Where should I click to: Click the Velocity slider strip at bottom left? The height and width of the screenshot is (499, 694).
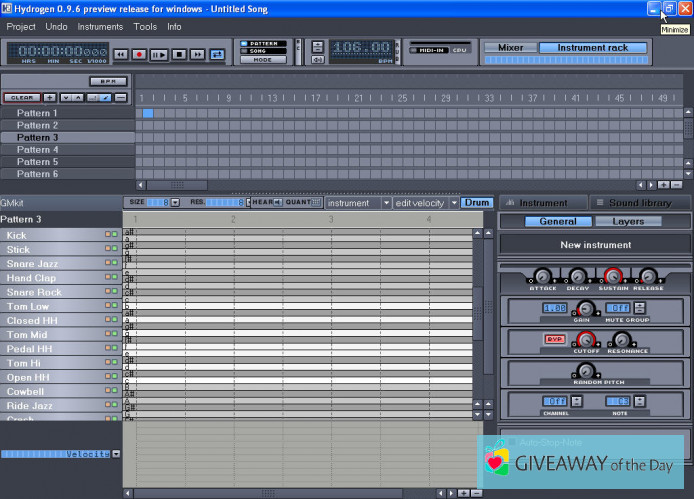[55, 453]
